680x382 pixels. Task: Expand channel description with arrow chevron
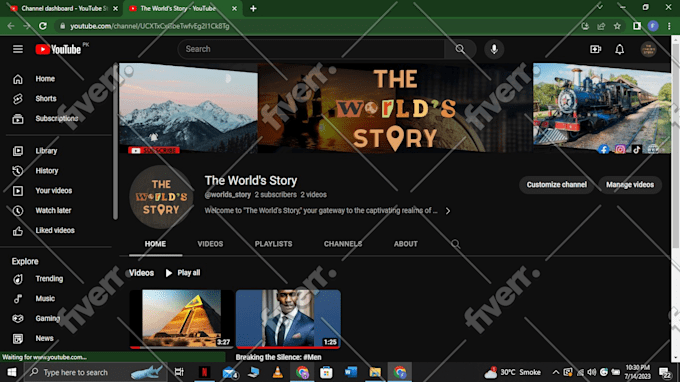[x=448, y=211]
